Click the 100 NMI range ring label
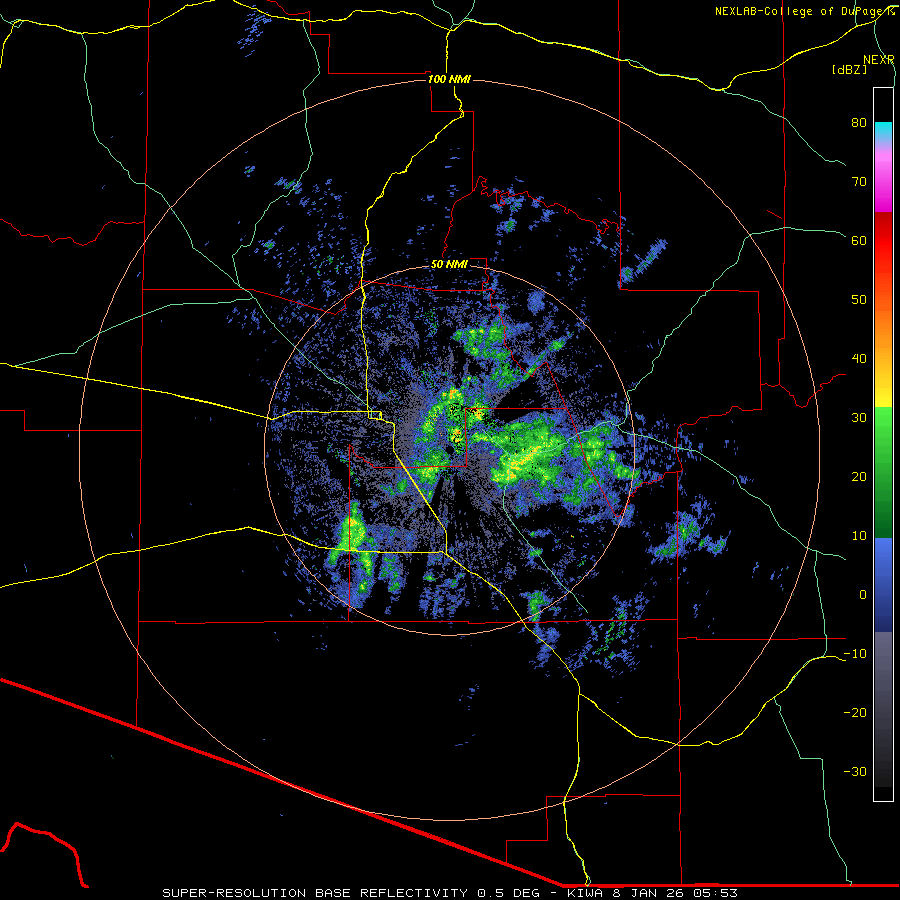This screenshot has height=900, width=900. 449,79
